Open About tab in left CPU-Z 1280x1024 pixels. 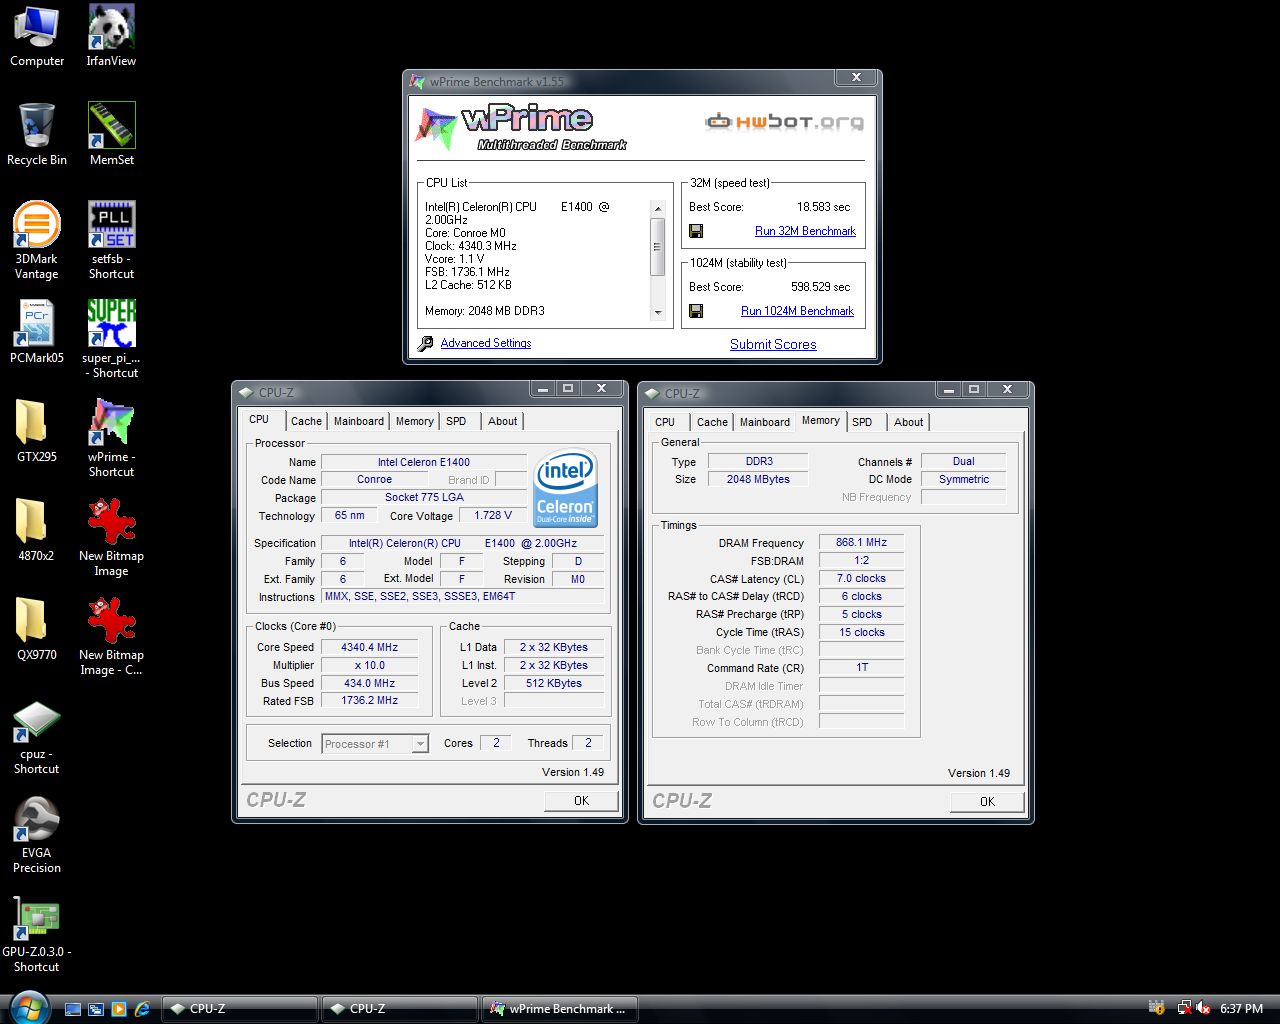503,421
